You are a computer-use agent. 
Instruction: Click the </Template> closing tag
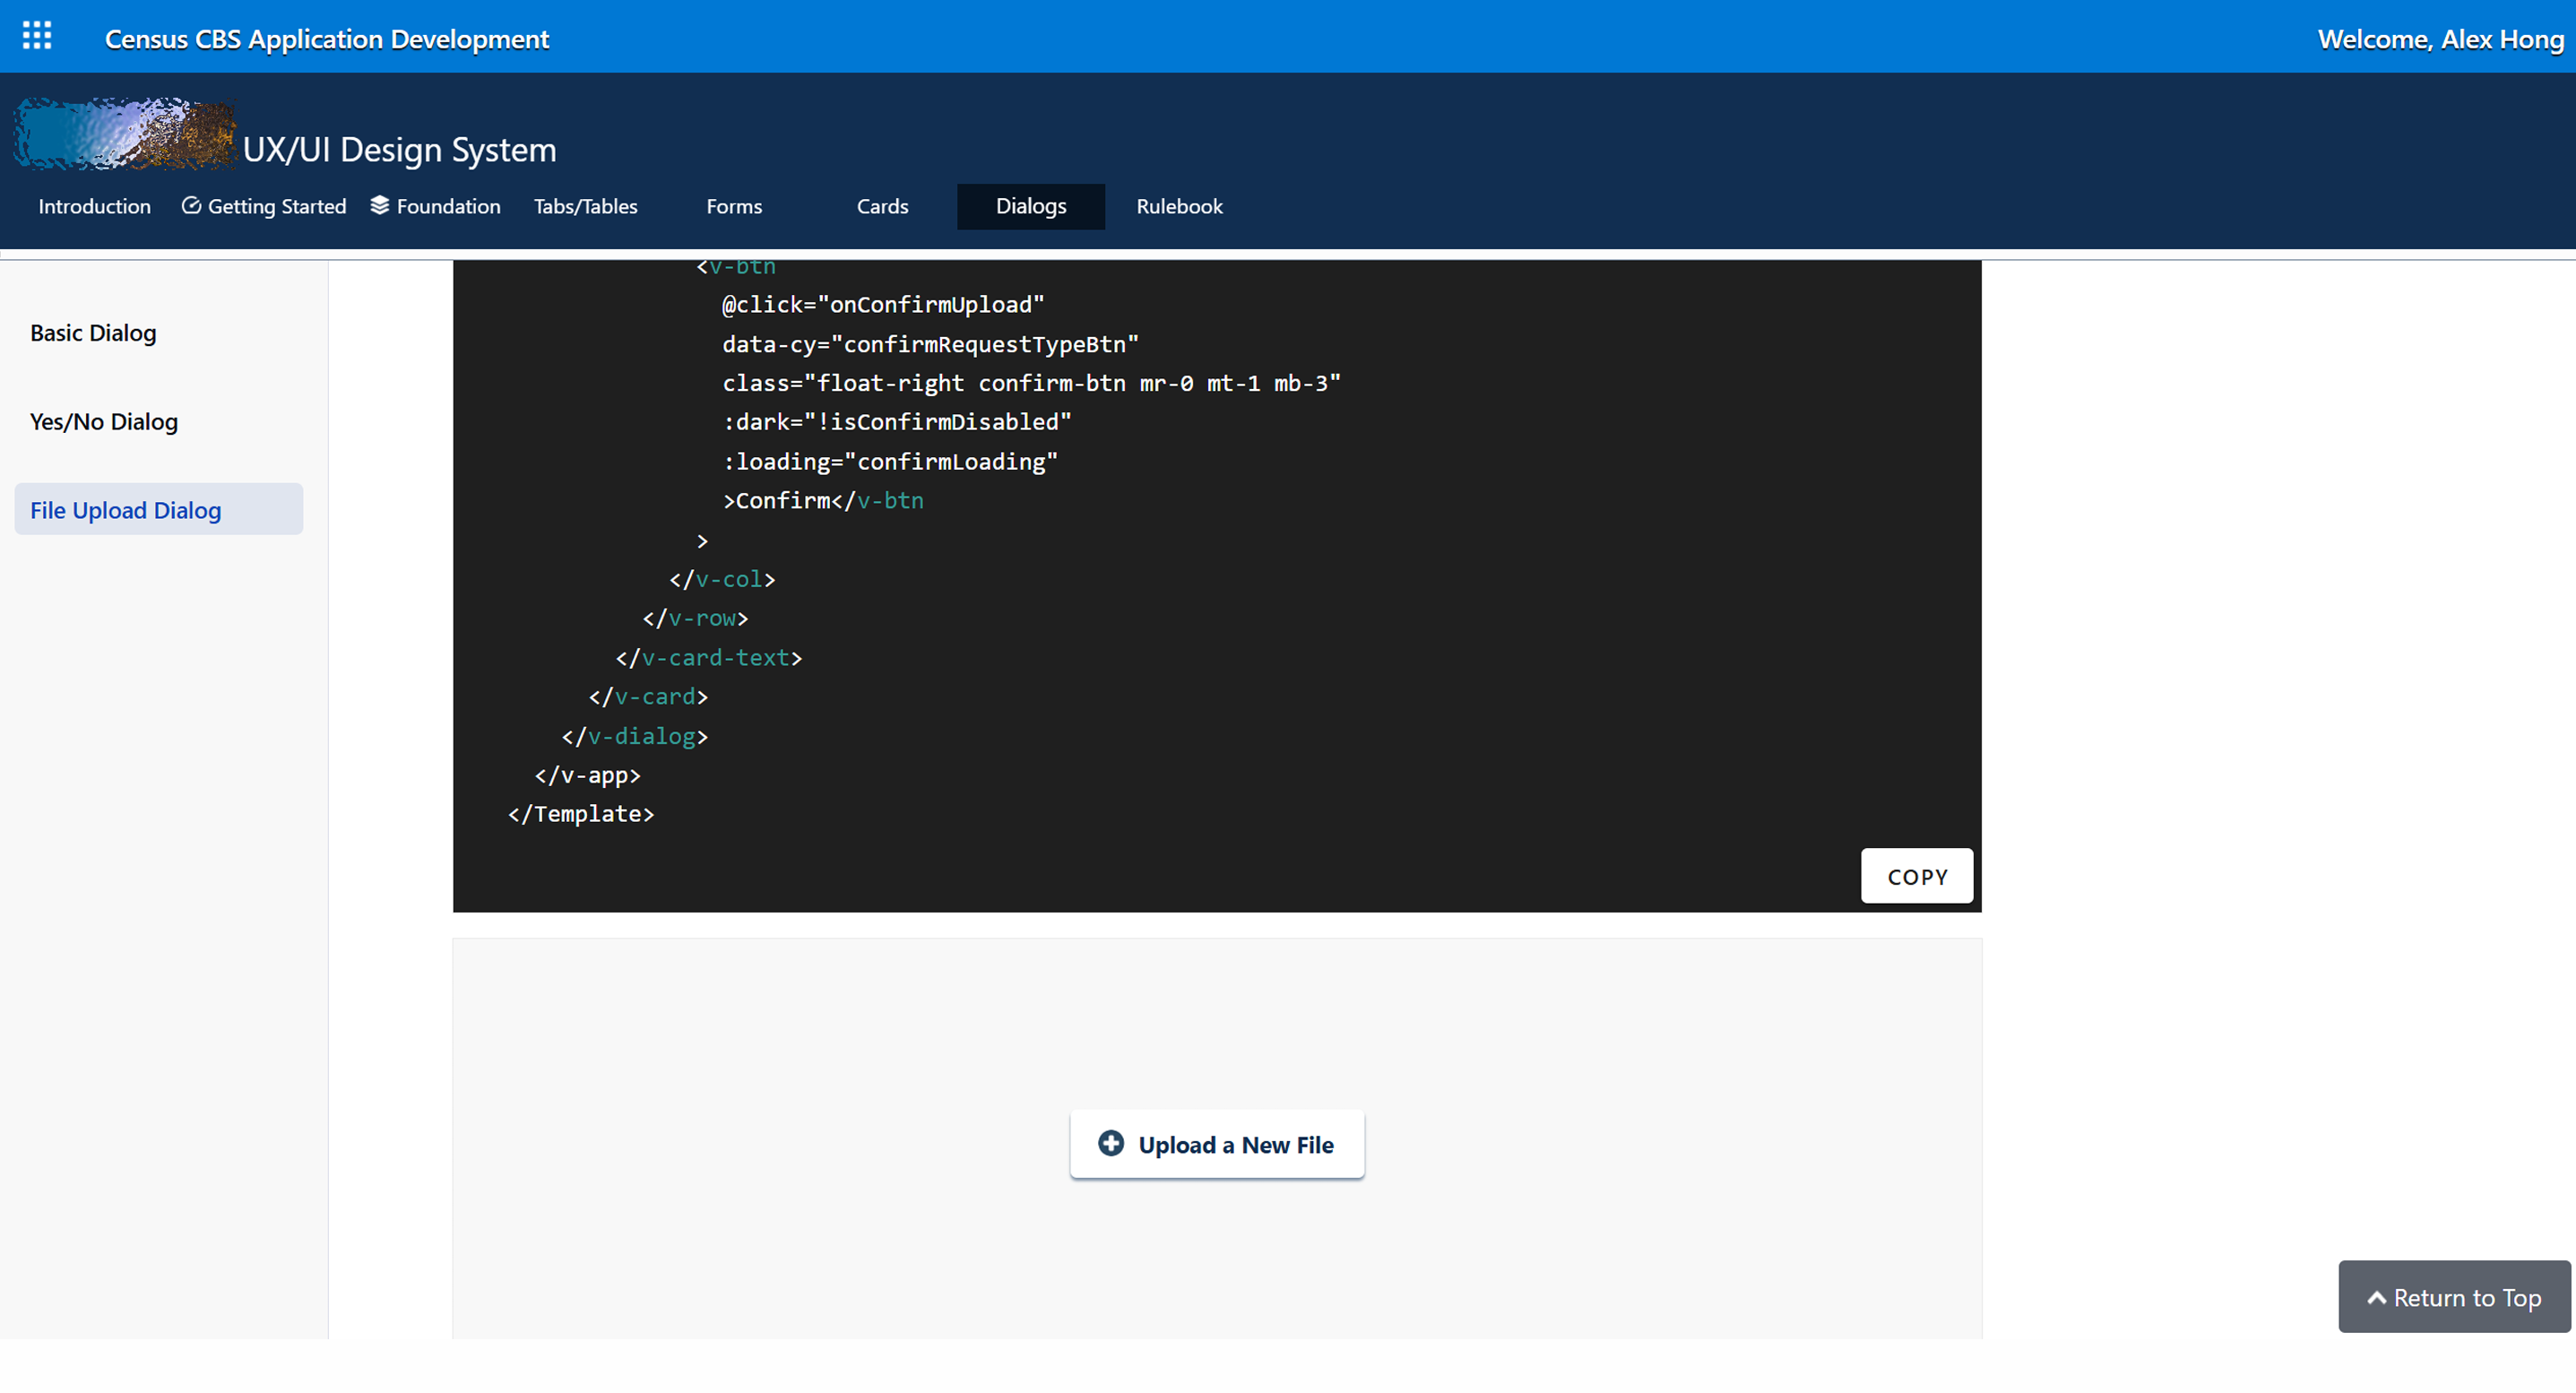click(581, 814)
